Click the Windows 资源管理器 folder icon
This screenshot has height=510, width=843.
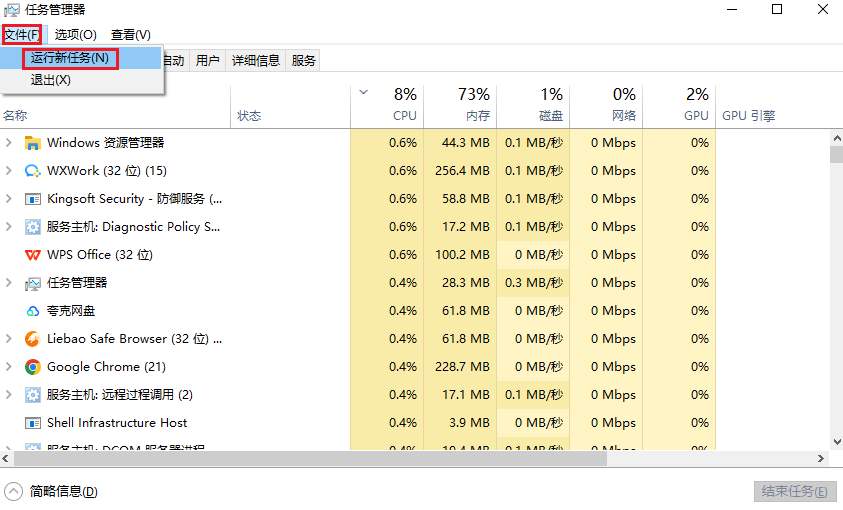coord(32,143)
